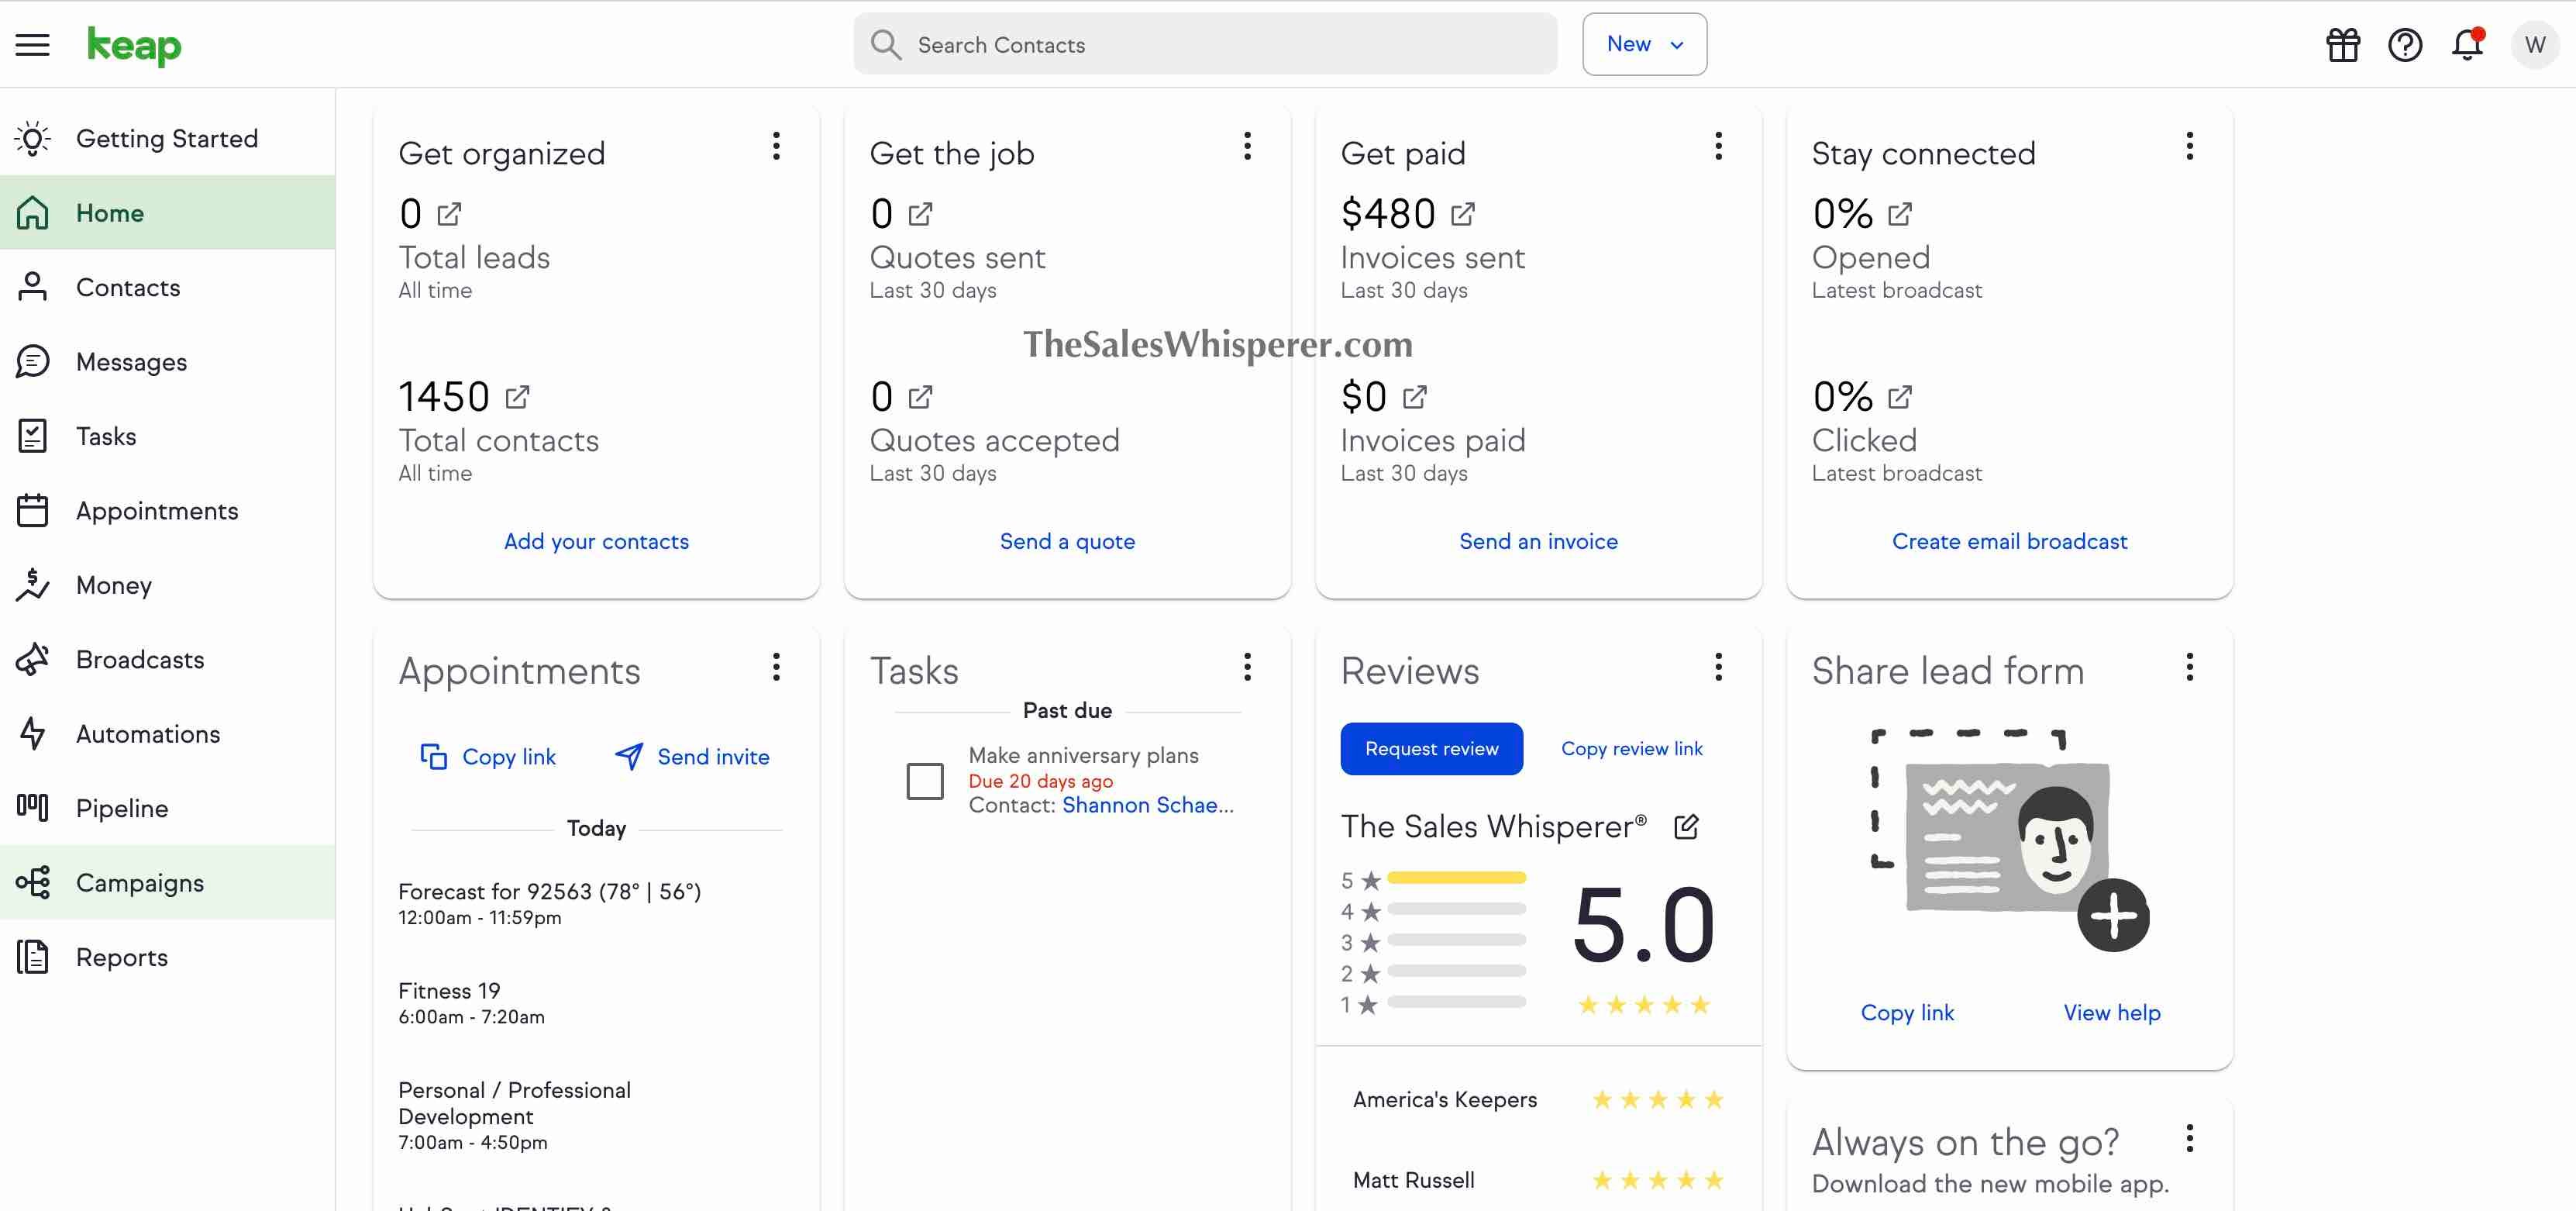Viewport: 2576px width, 1211px height.
Task: Click the Search Contacts input field
Action: pyautogui.click(x=1204, y=44)
